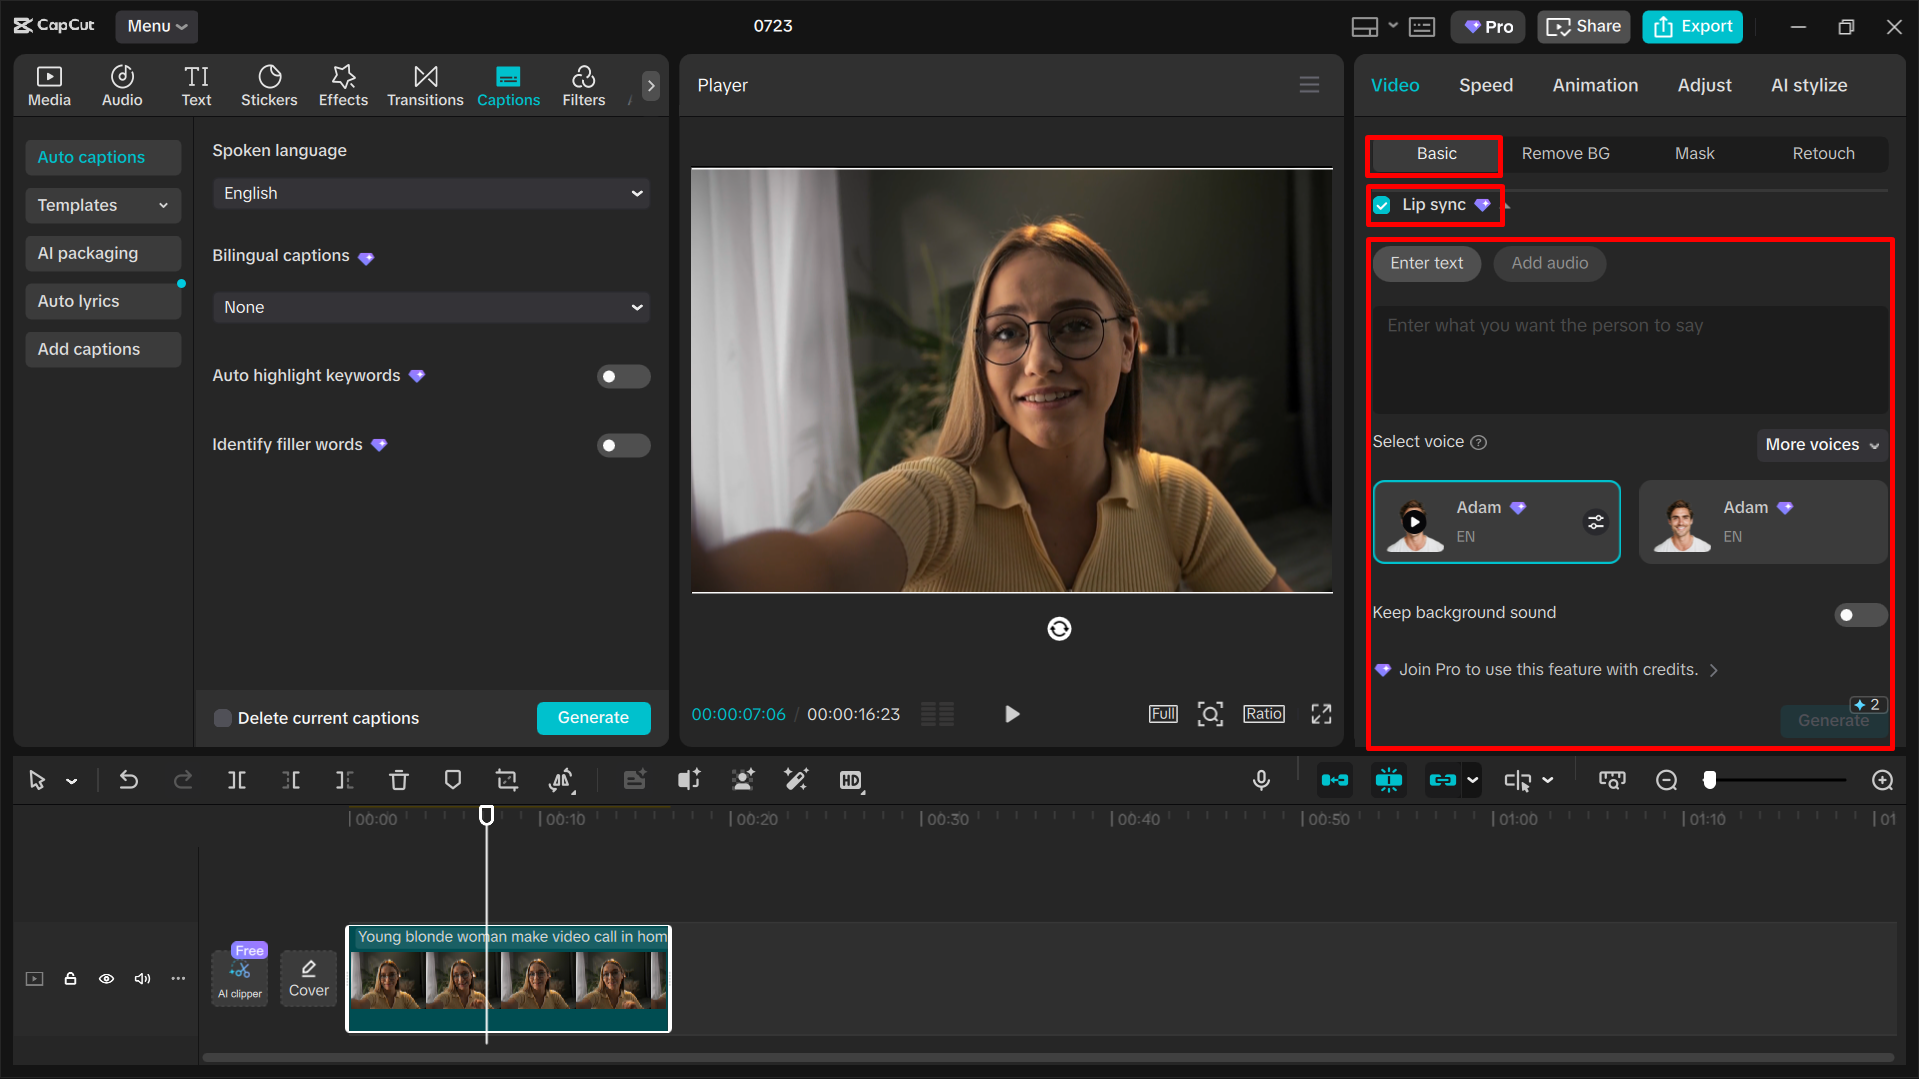
Task: Open the Spoken language dropdown
Action: click(430, 193)
